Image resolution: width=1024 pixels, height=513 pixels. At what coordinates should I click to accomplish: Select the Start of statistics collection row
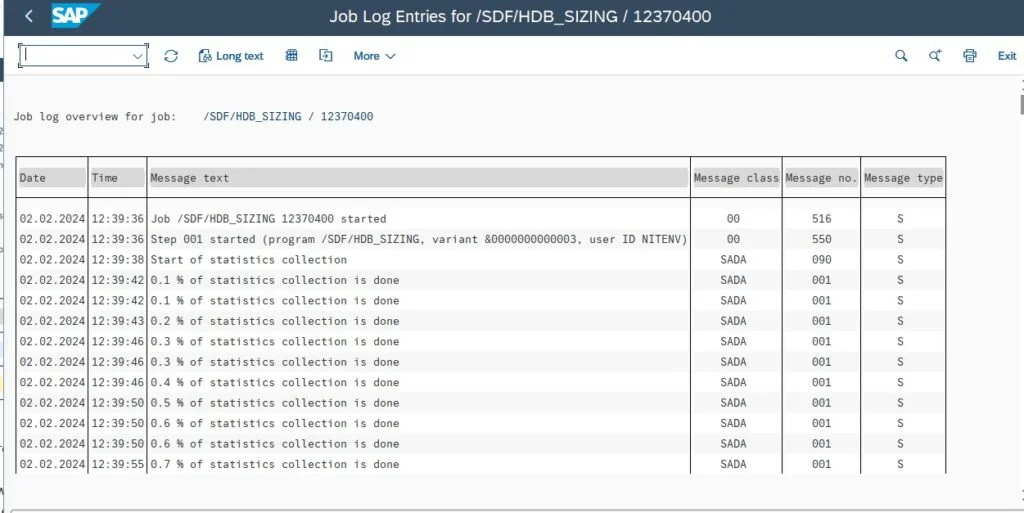(481, 259)
